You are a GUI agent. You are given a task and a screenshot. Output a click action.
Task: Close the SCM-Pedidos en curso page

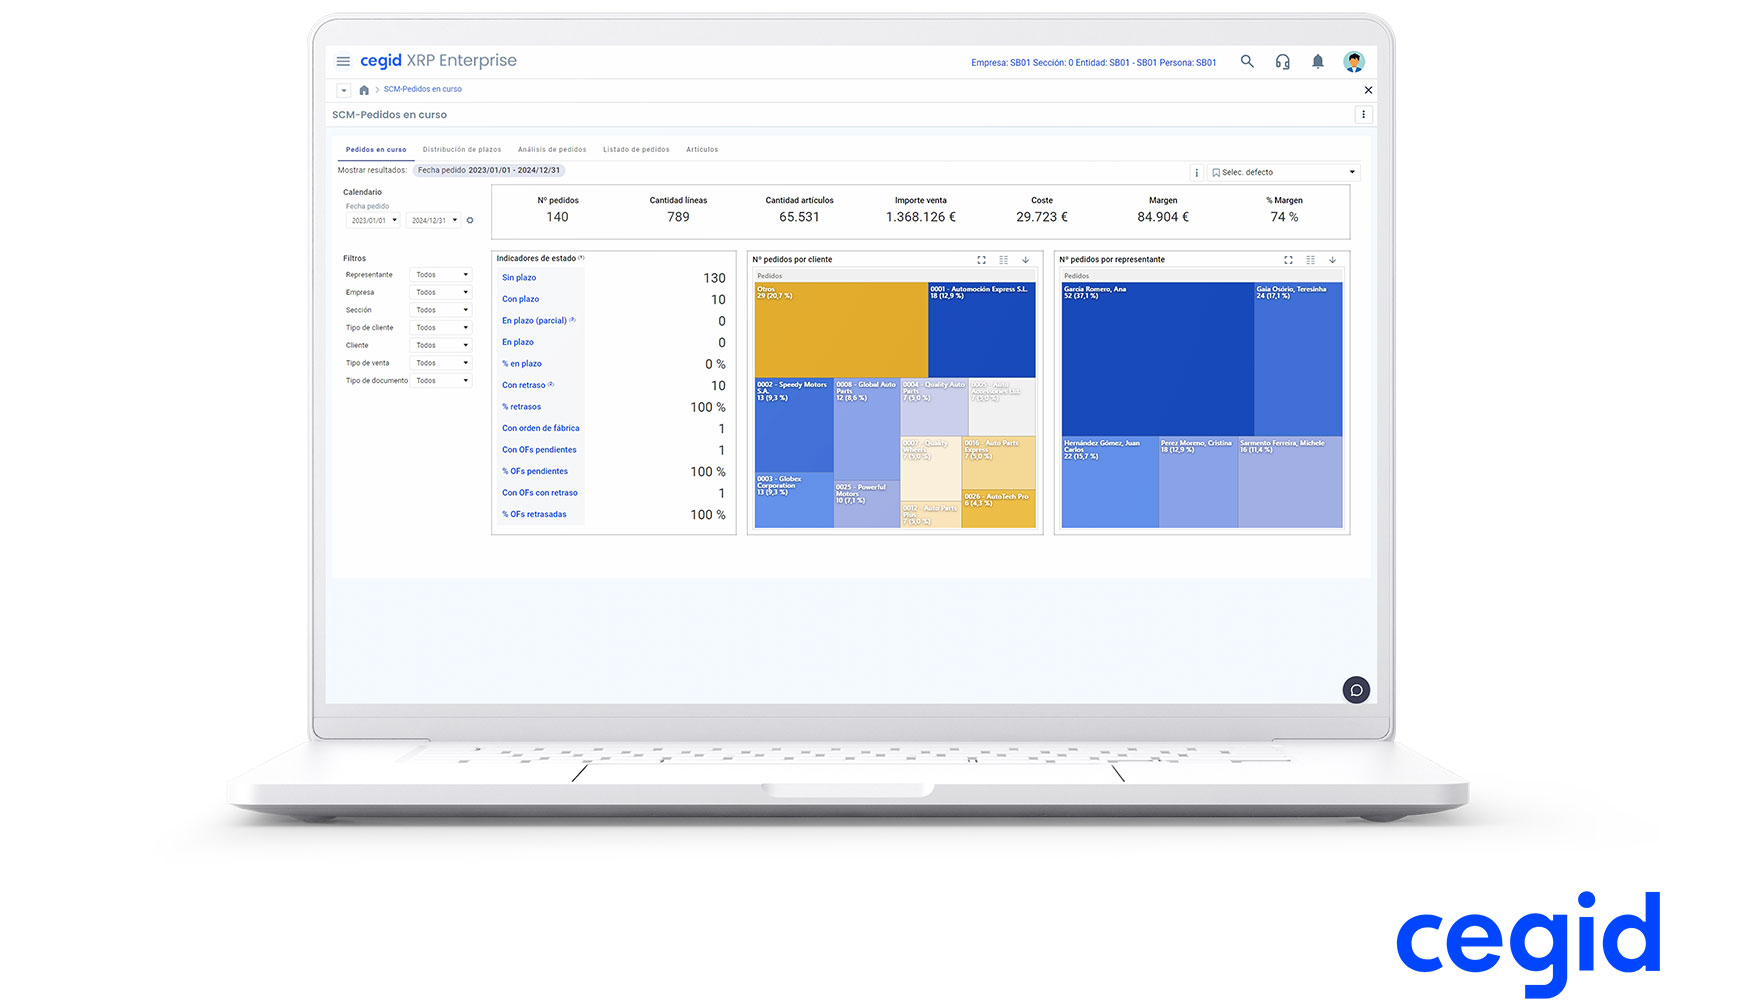tap(1368, 90)
